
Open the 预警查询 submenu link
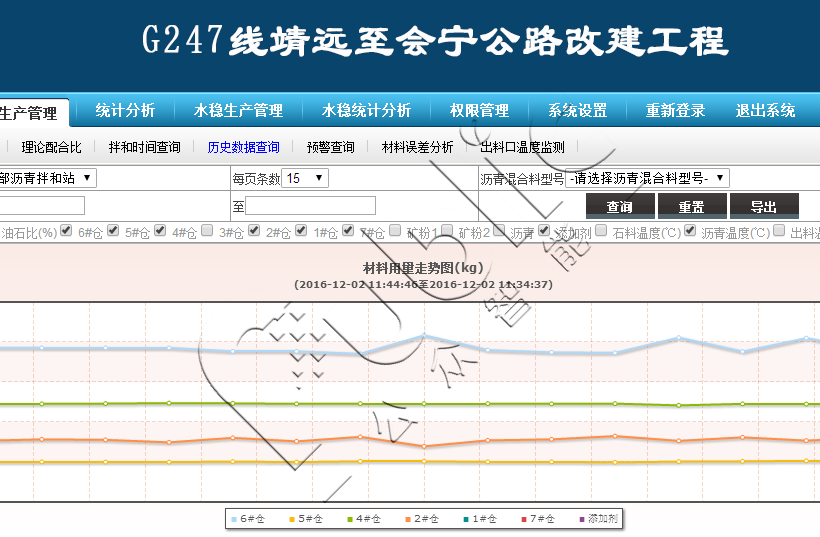(x=330, y=147)
